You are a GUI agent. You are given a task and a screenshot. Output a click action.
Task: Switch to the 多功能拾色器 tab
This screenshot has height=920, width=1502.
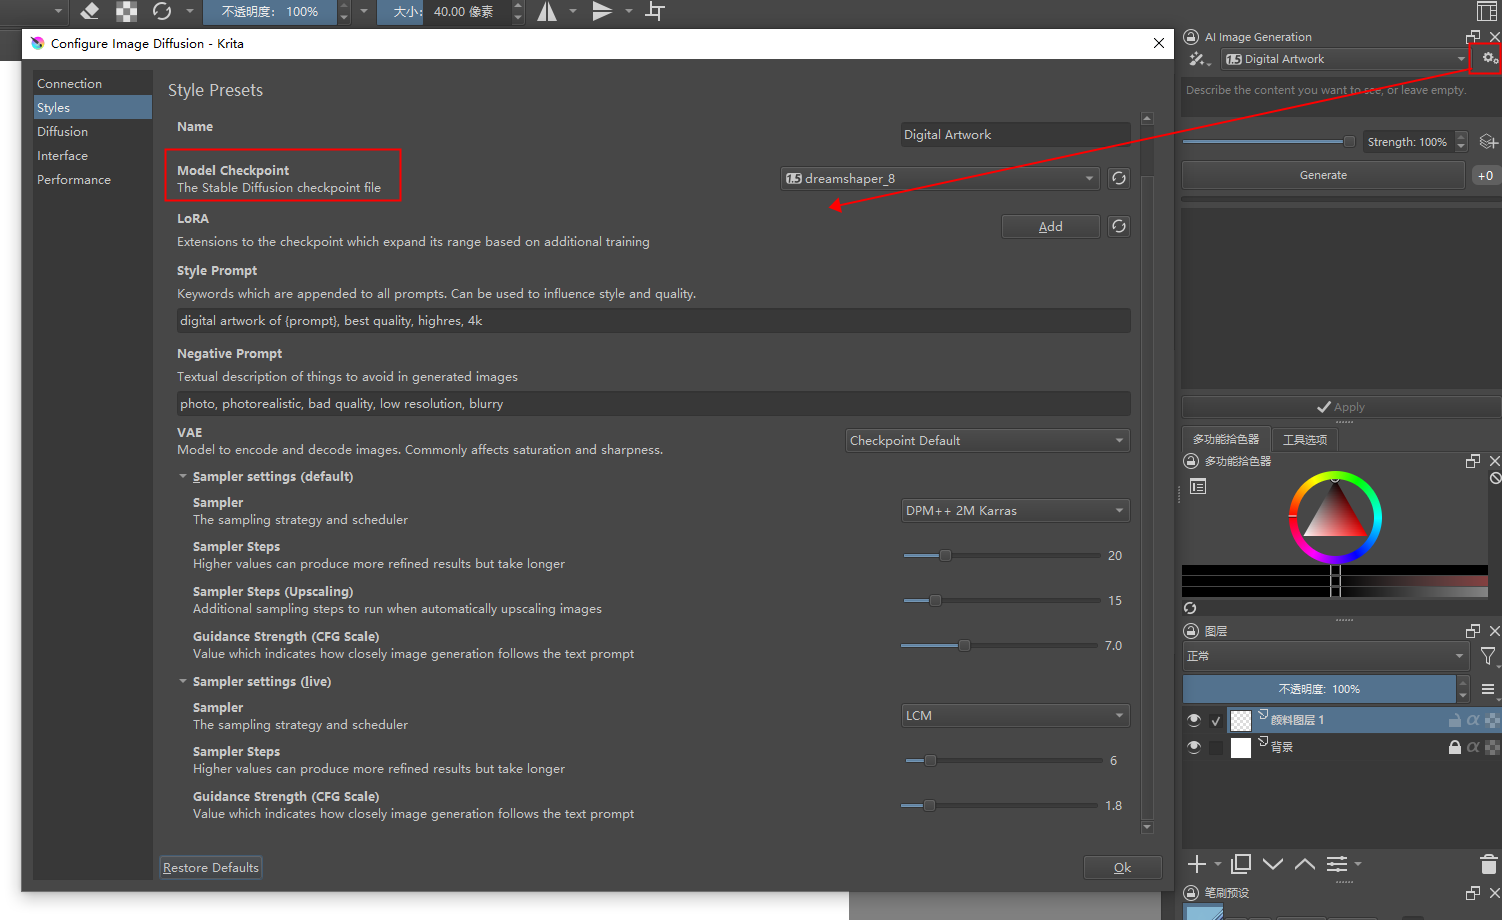pyautogui.click(x=1226, y=439)
